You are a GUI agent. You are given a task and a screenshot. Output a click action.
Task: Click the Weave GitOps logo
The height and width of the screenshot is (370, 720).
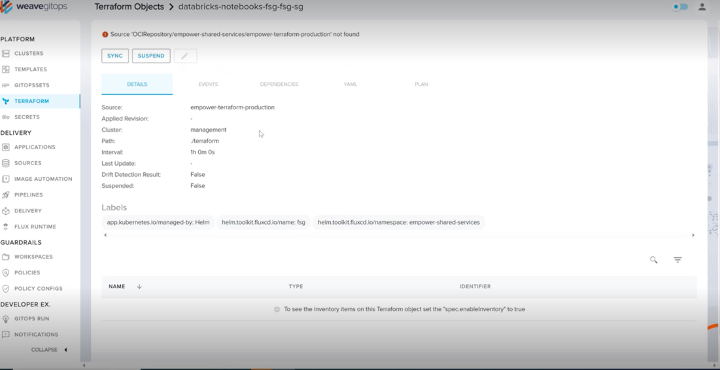[34, 7]
